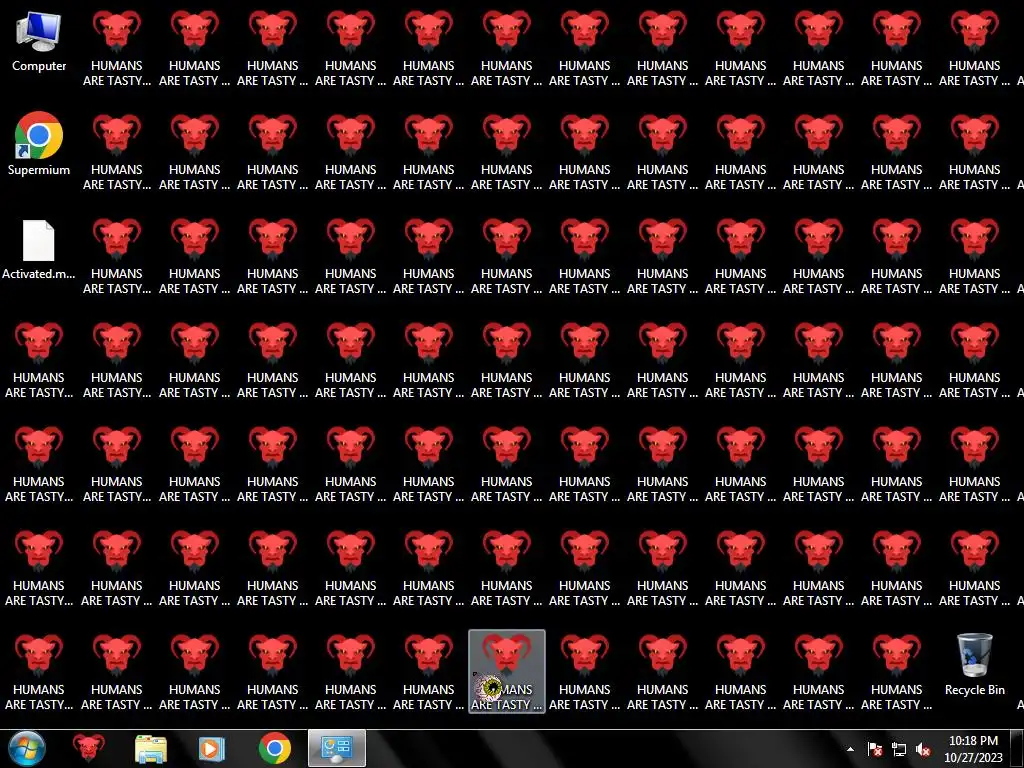Switch to the active control panel taskbar item

tap(337, 748)
